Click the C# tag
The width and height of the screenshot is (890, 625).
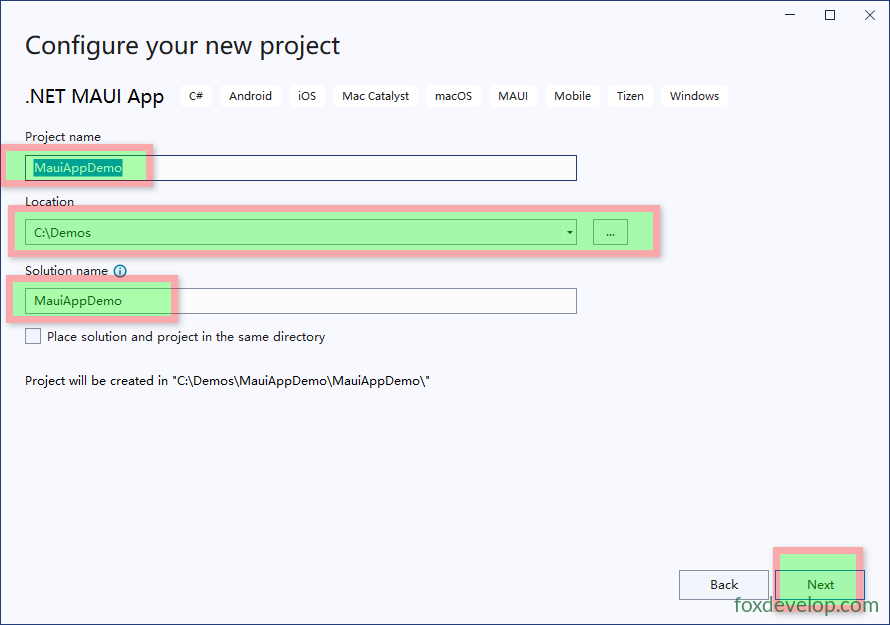point(196,96)
